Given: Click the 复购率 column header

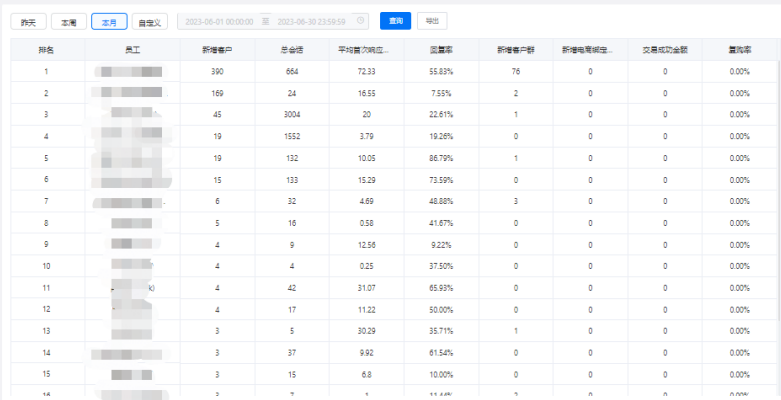Looking at the screenshot, I should pyautogui.click(x=739, y=49).
